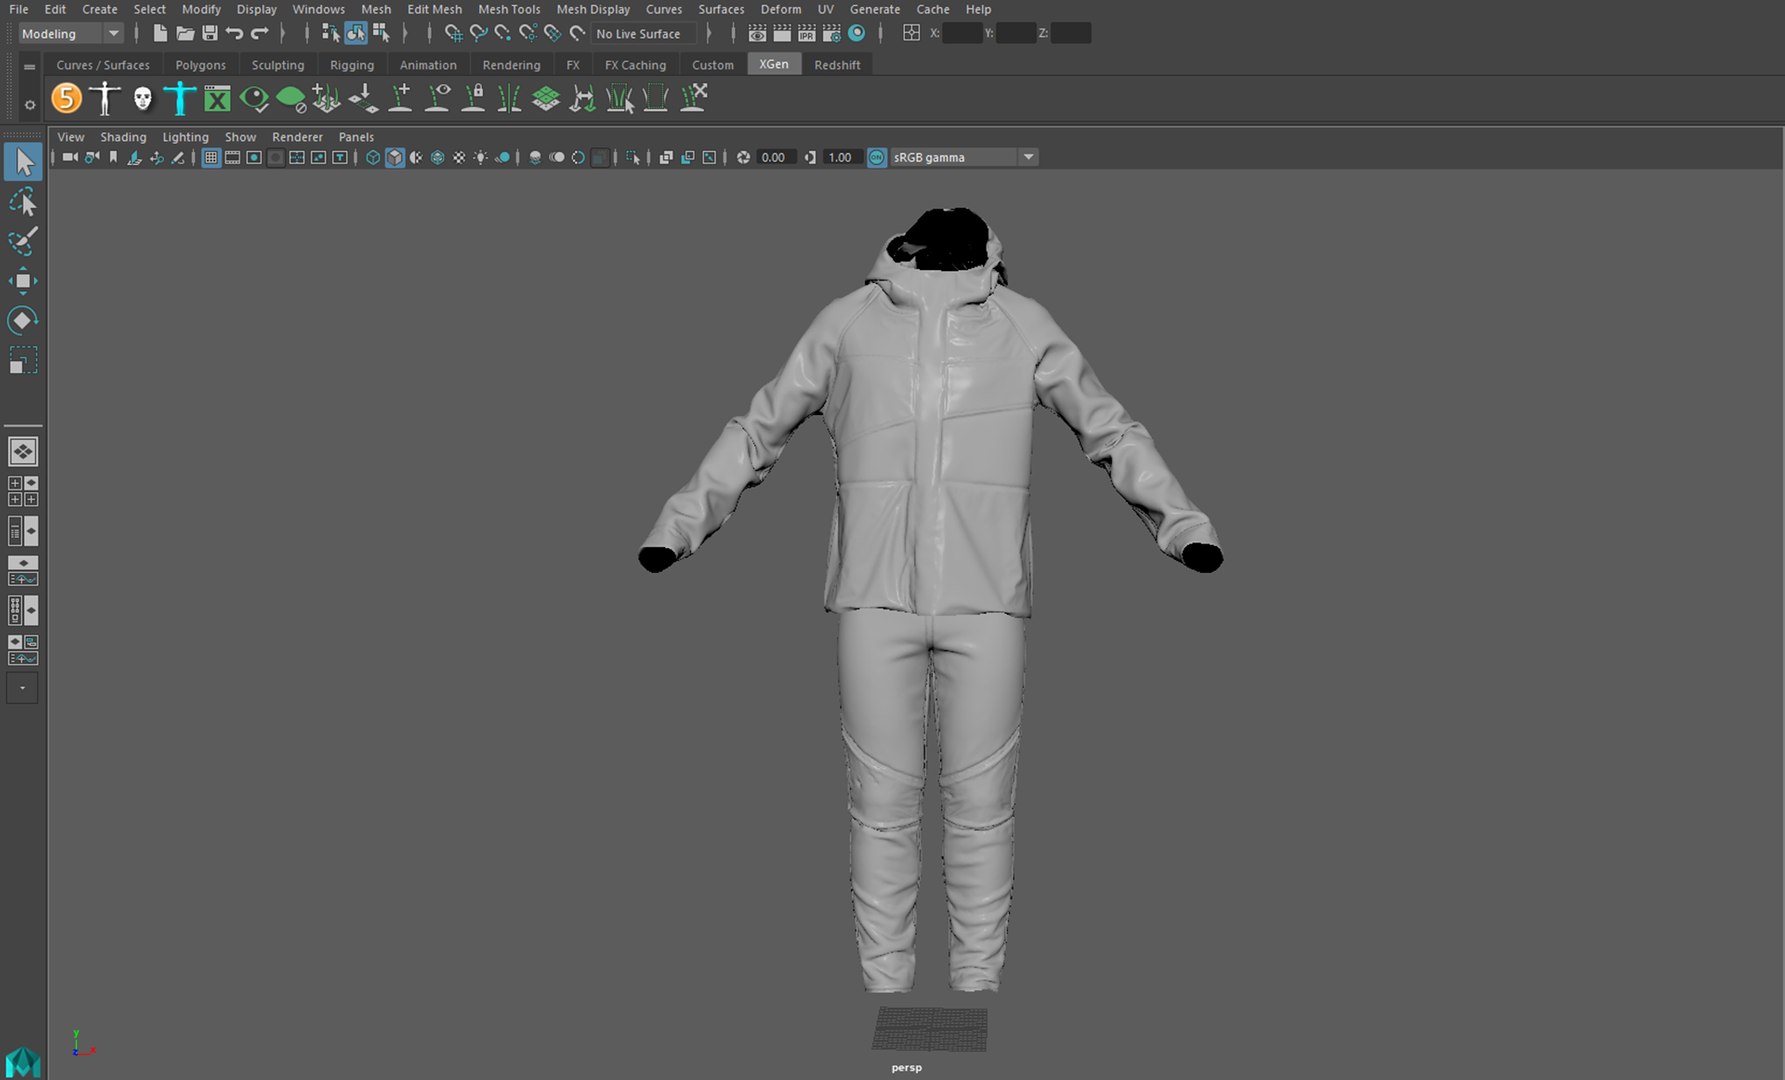
Task: Click the exposure value 0.00 field
Action: click(x=774, y=157)
